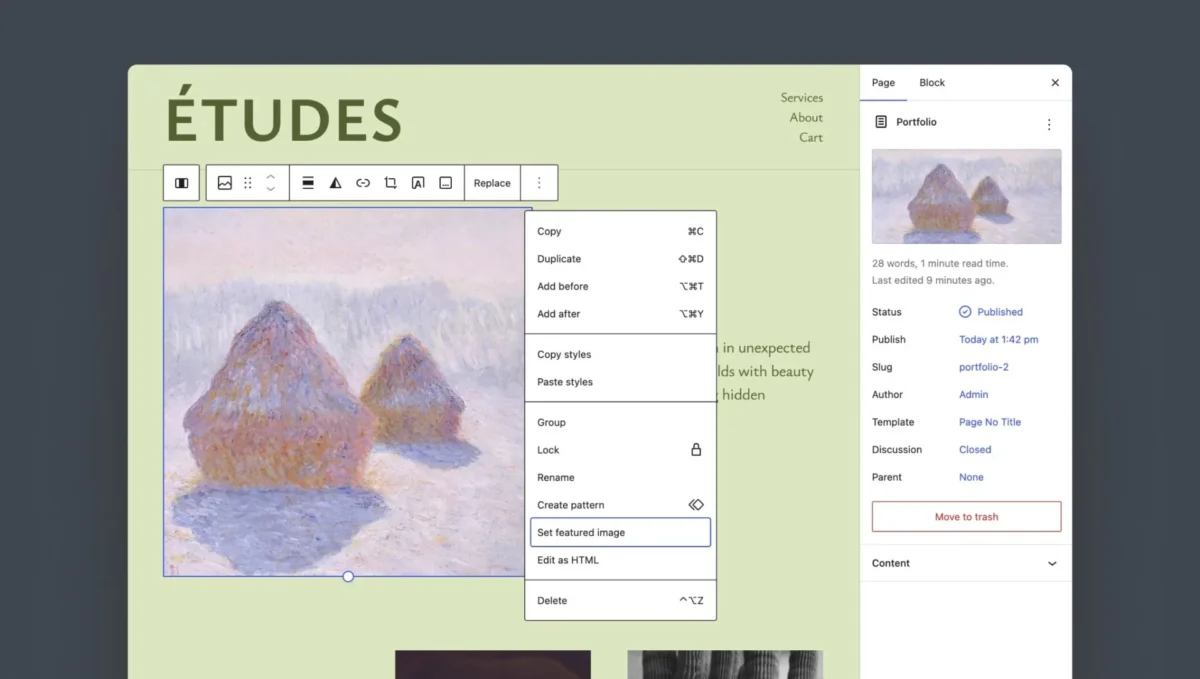Click the Replace button in the toolbar

[492, 183]
